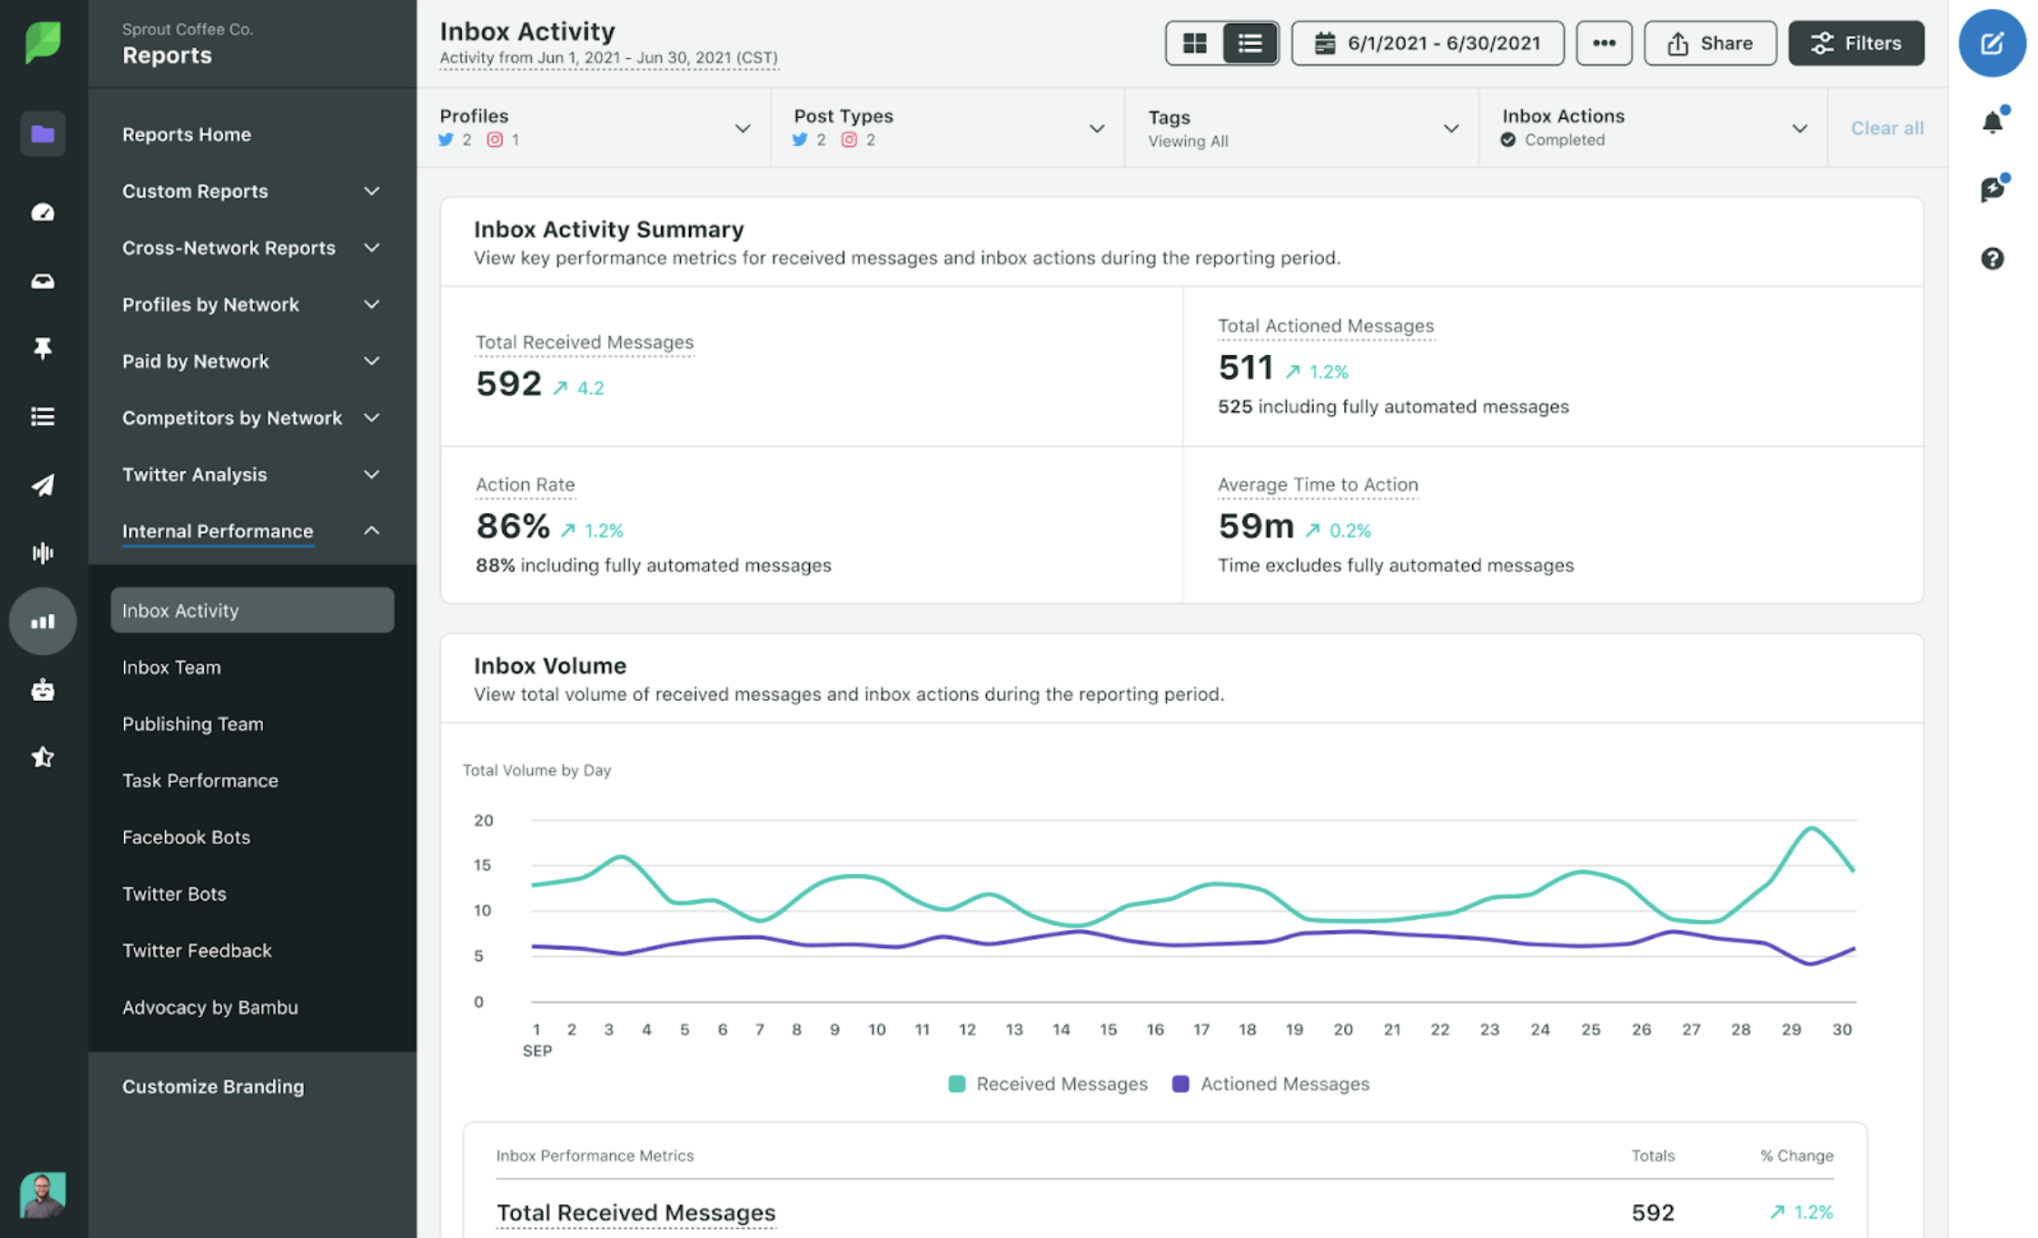Scroll down to Inbox Performance Metrics table

(594, 1154)
